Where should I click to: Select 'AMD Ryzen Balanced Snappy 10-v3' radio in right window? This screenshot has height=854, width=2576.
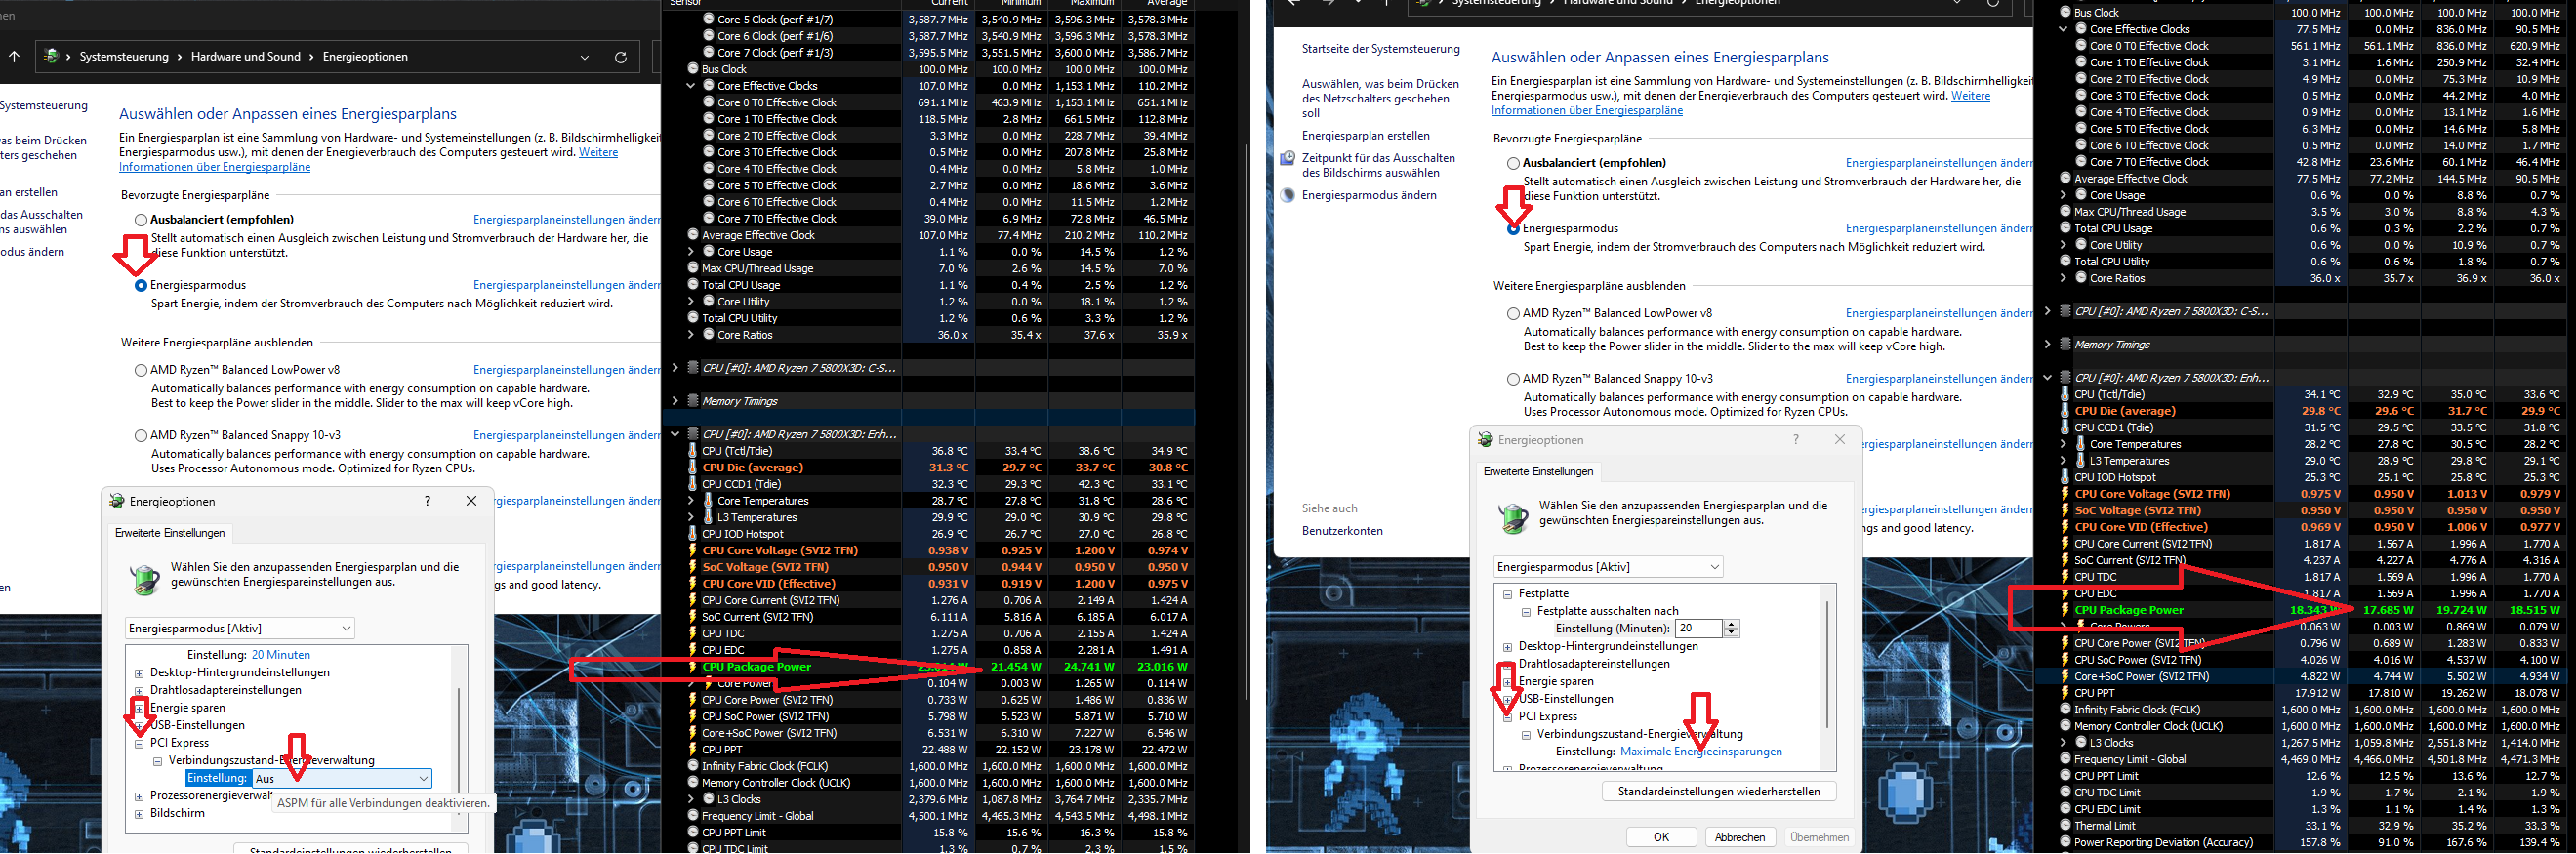[x=1513, y=379]
